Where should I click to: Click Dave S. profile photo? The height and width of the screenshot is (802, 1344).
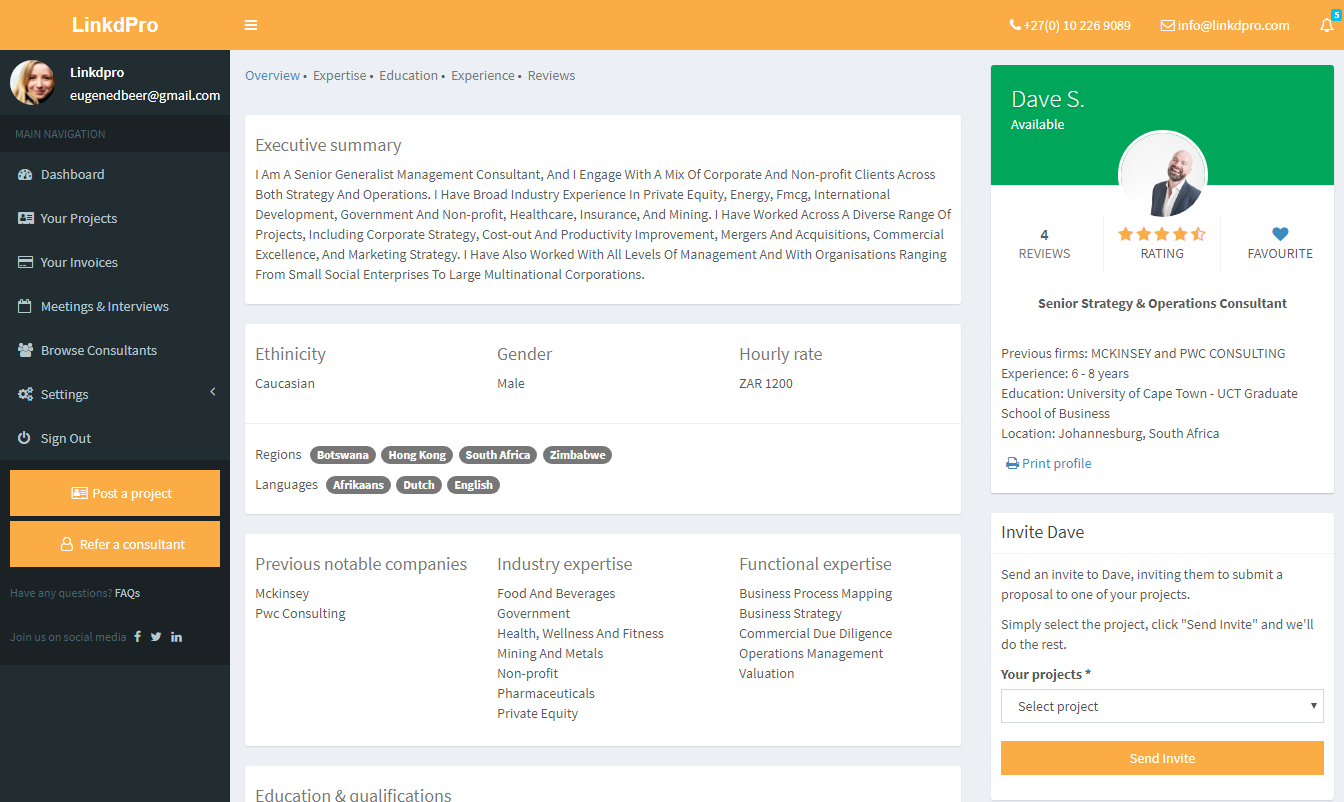coord(1162,174)
